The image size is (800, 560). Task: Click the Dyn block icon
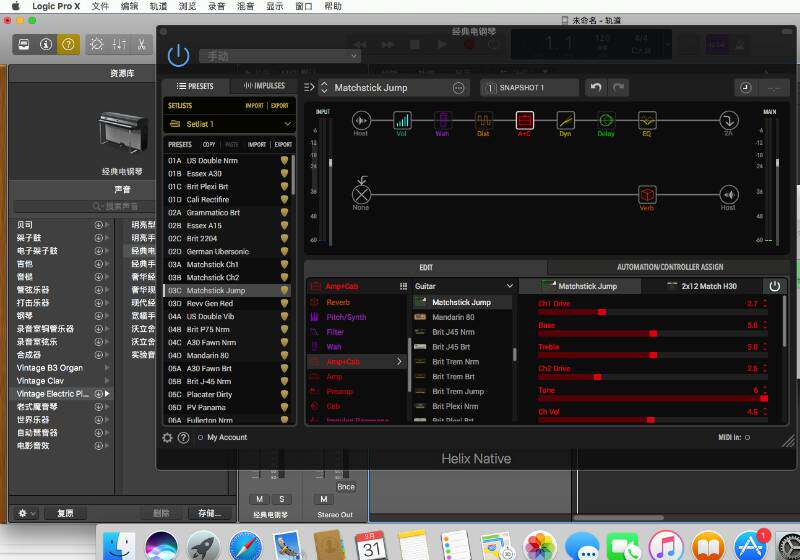(565, 121)
